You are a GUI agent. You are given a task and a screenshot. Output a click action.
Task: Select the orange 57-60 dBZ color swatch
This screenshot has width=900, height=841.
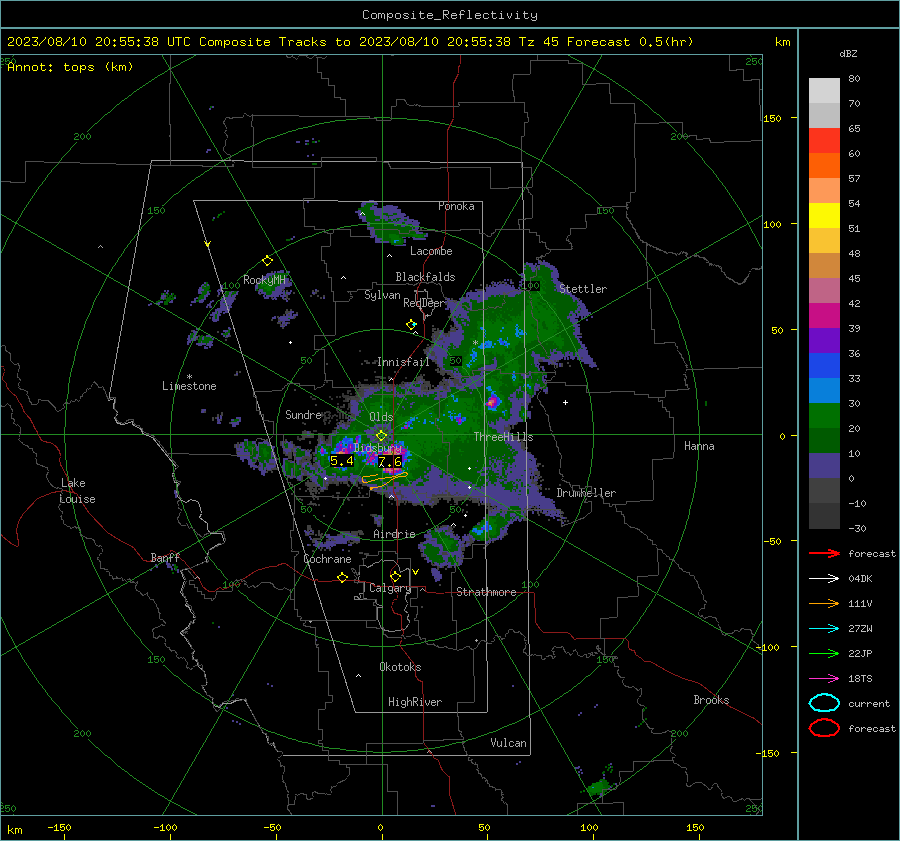824,166
